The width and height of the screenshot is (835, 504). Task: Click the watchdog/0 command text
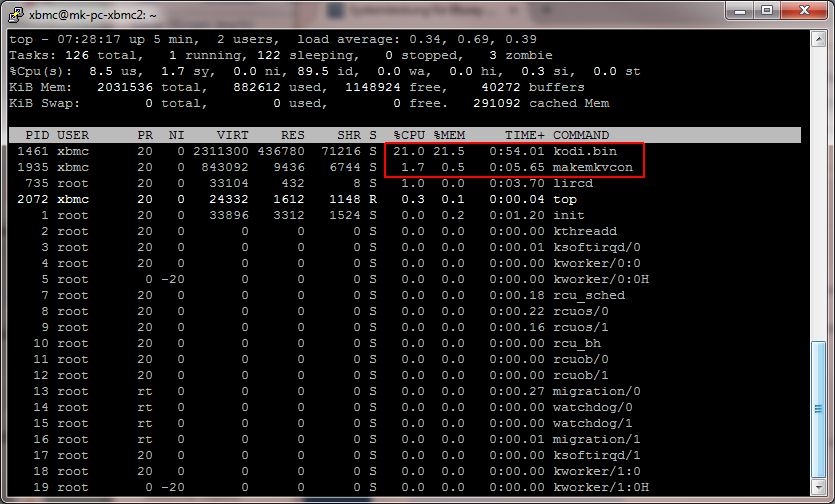tap(593, 408)
